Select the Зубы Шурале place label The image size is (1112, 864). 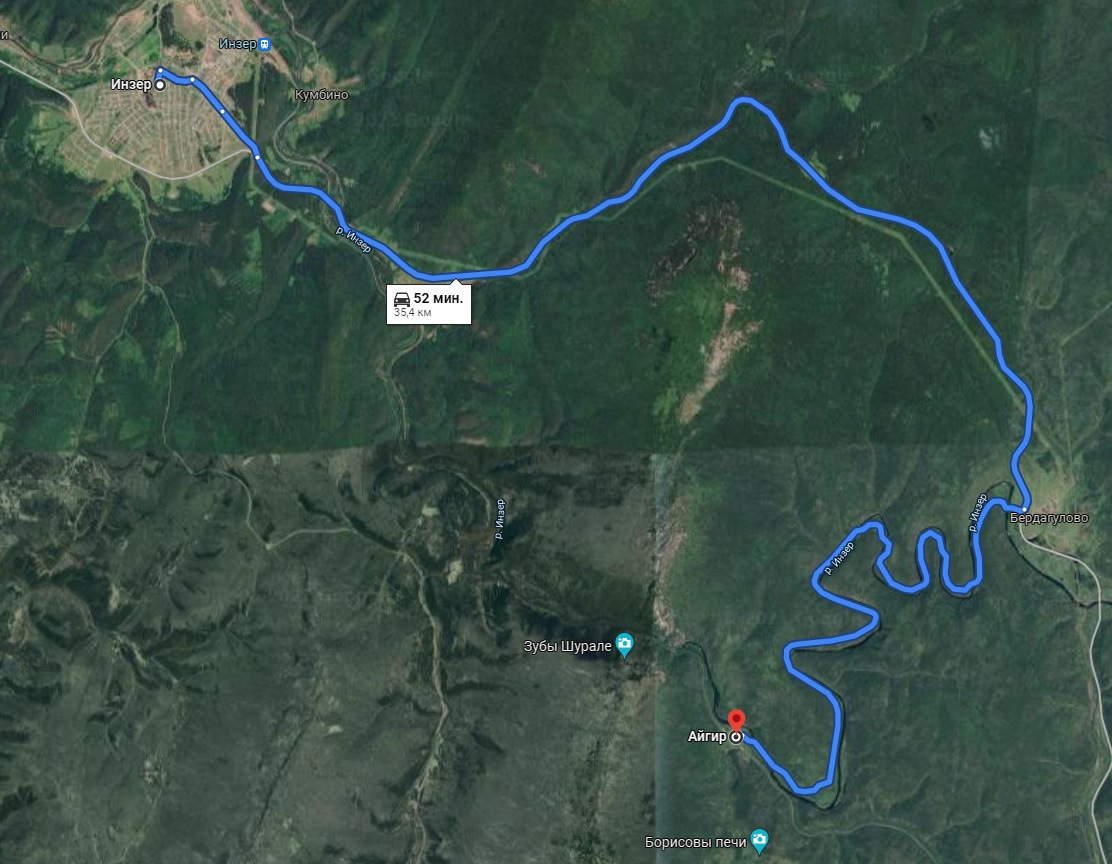567,646
